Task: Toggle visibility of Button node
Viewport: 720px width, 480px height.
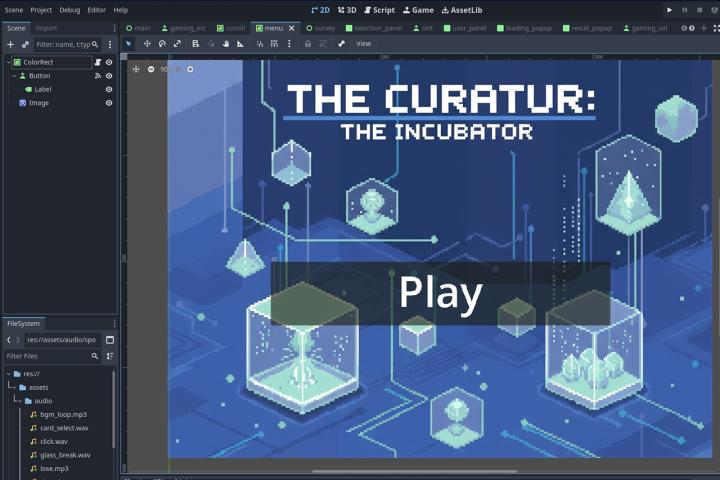Action: (109, 76)
